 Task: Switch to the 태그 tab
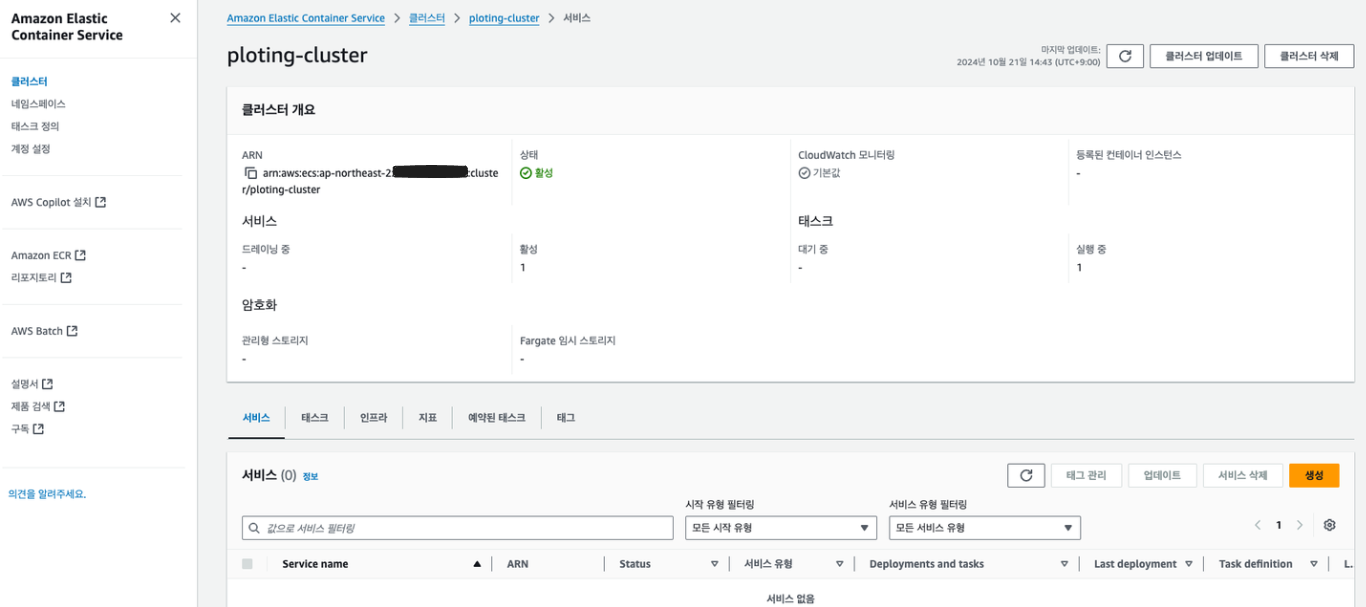(x=566, y=418)
